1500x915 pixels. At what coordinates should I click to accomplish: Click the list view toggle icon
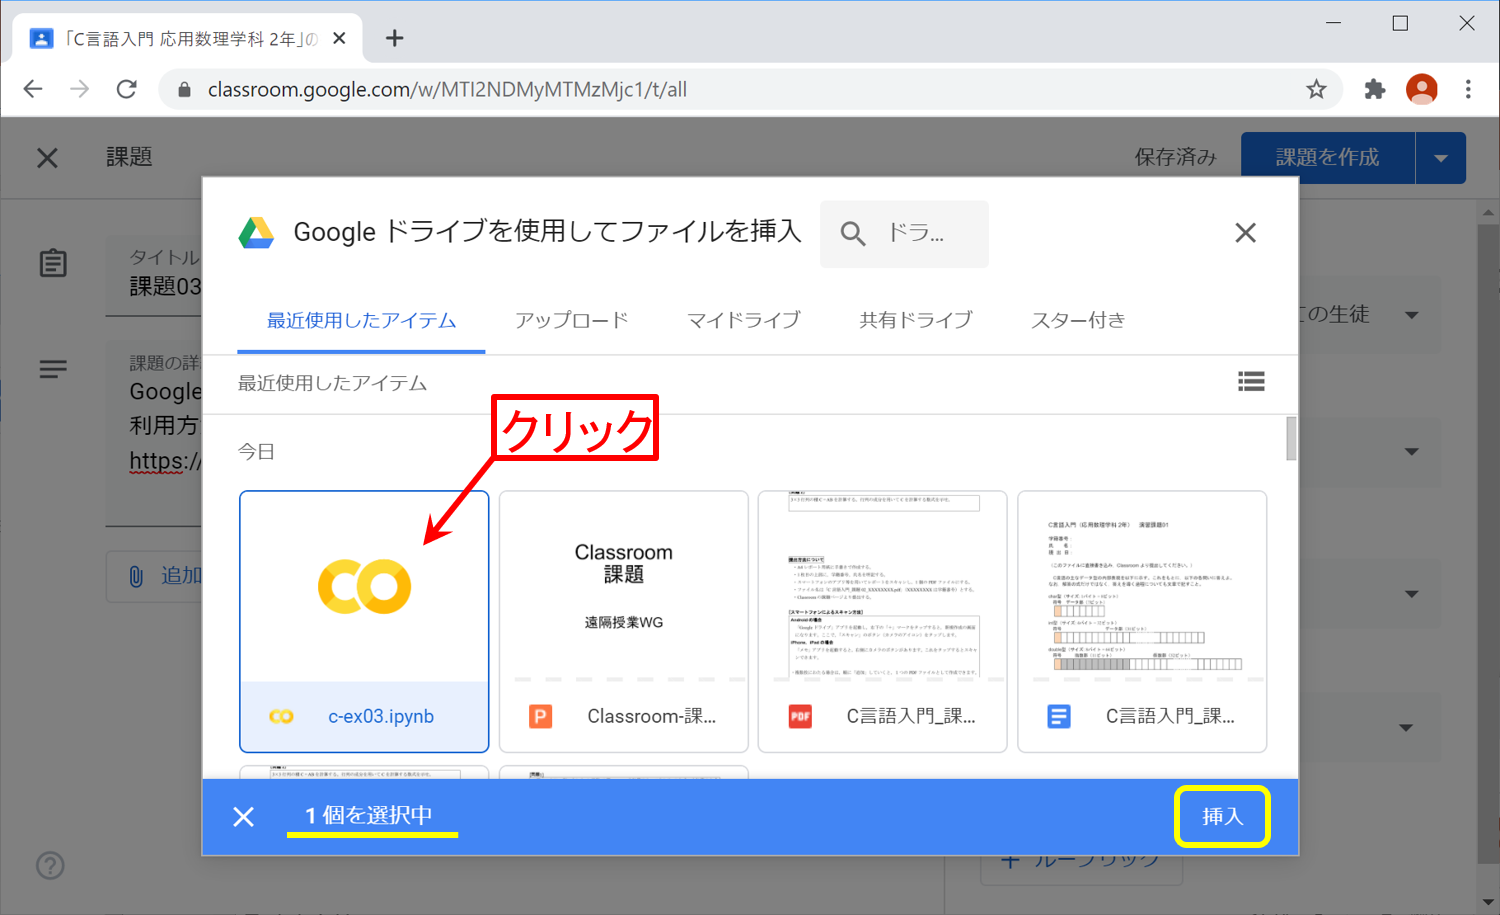(1251, 381)
